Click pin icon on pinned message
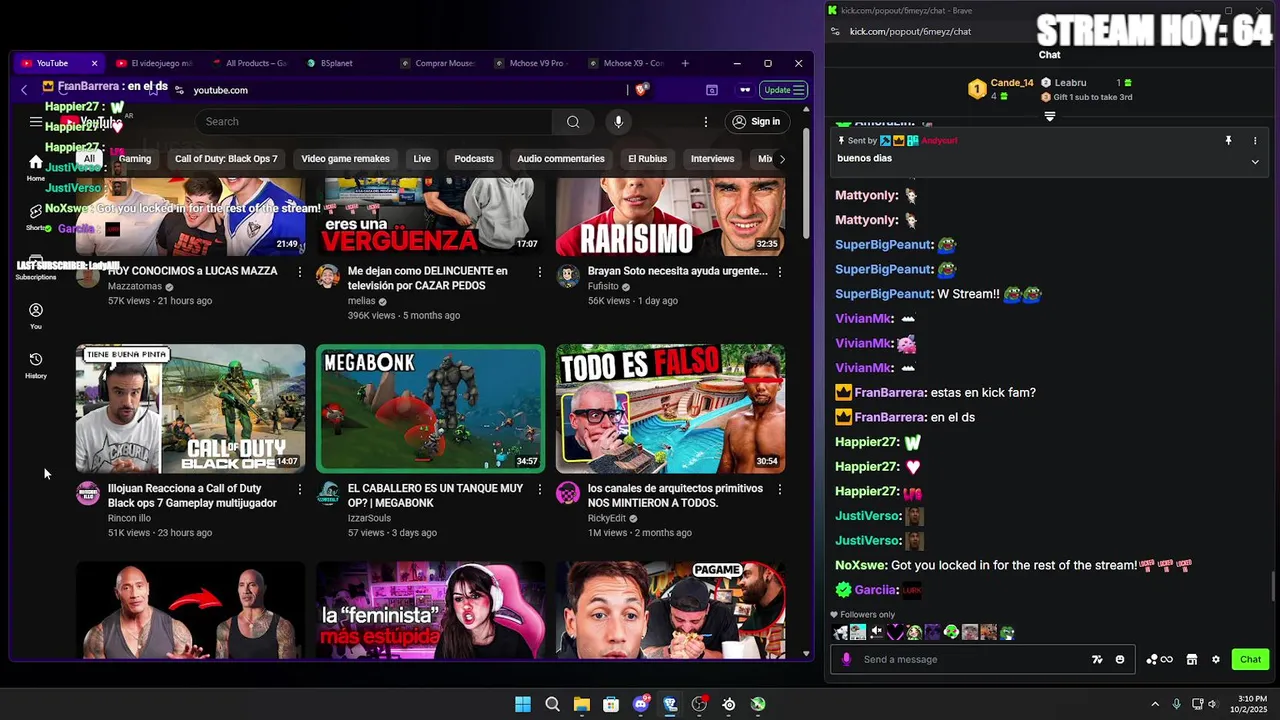This screenshot has width=1280, height=720. click(x=1229, y=141)
